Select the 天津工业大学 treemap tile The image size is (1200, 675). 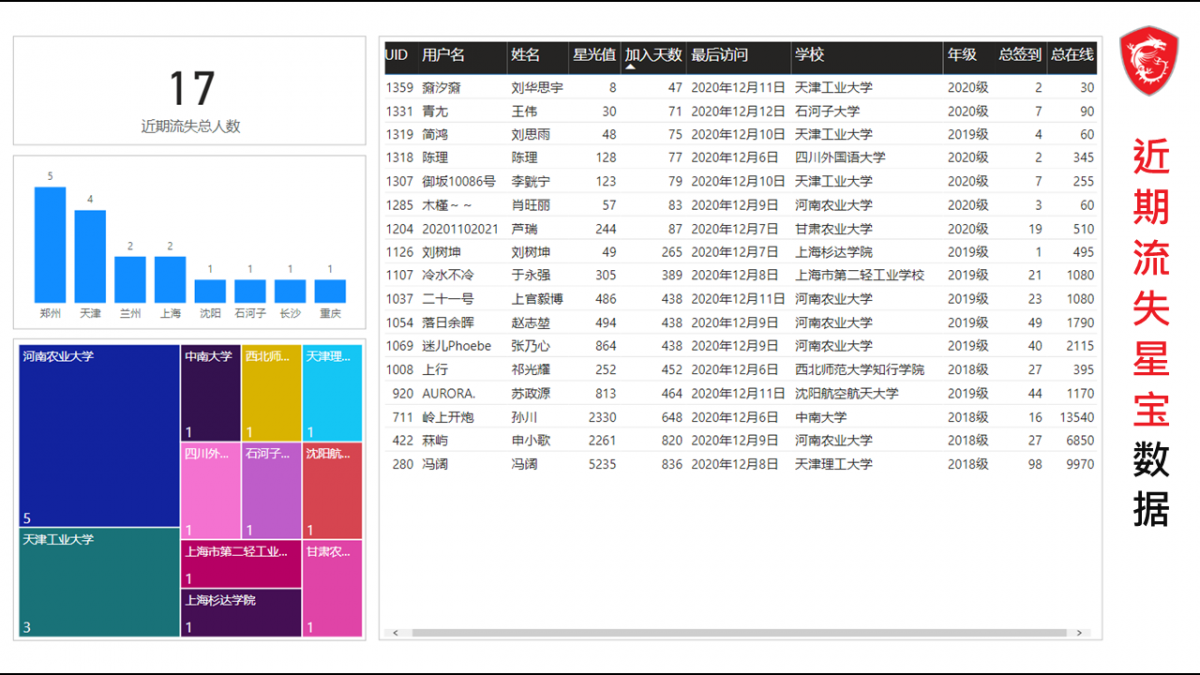pos(99,582)
